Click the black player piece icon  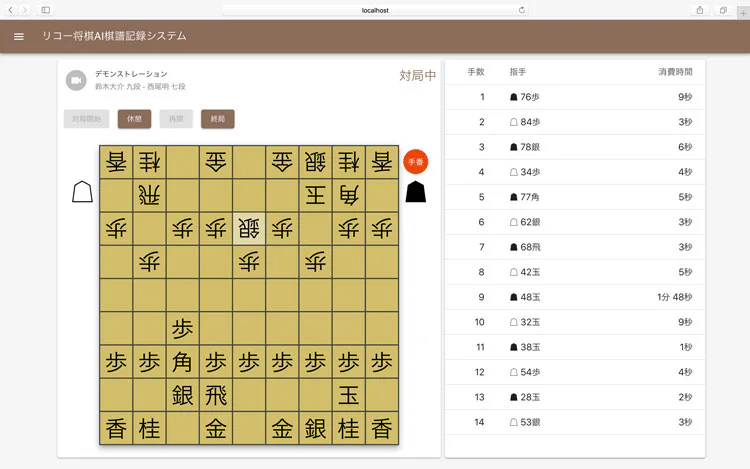[x=415, y=191]
